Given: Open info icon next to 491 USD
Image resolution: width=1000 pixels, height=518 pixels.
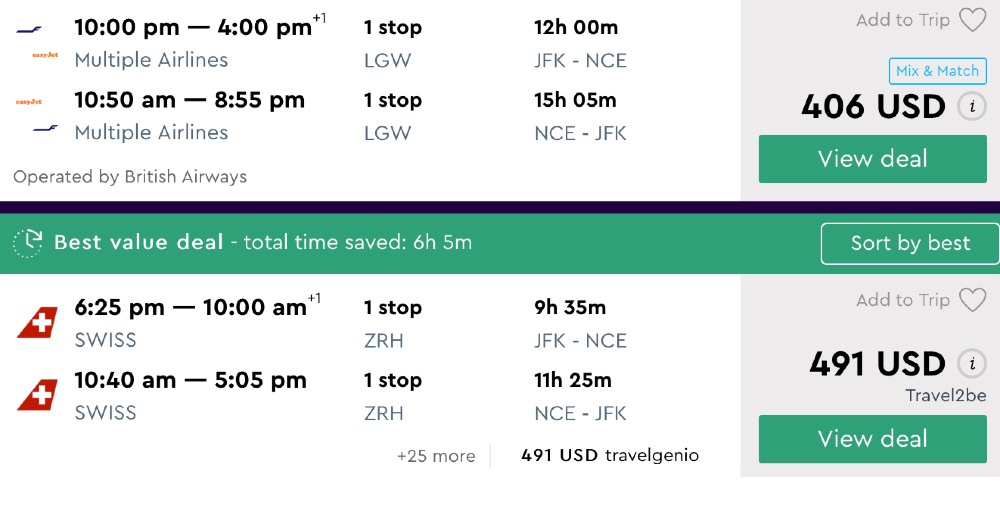Looking at the screenshot, I should tap(971, 363).
